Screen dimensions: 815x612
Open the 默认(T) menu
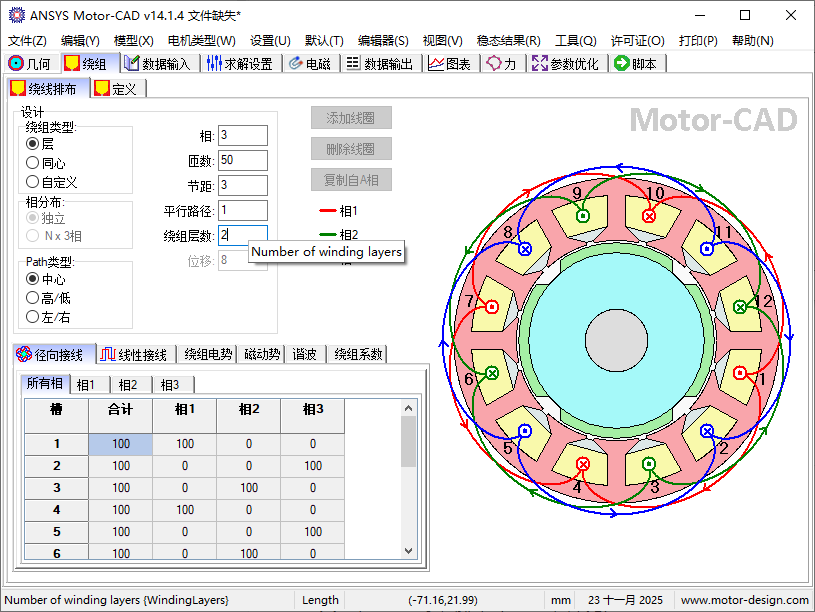[324, 41]
